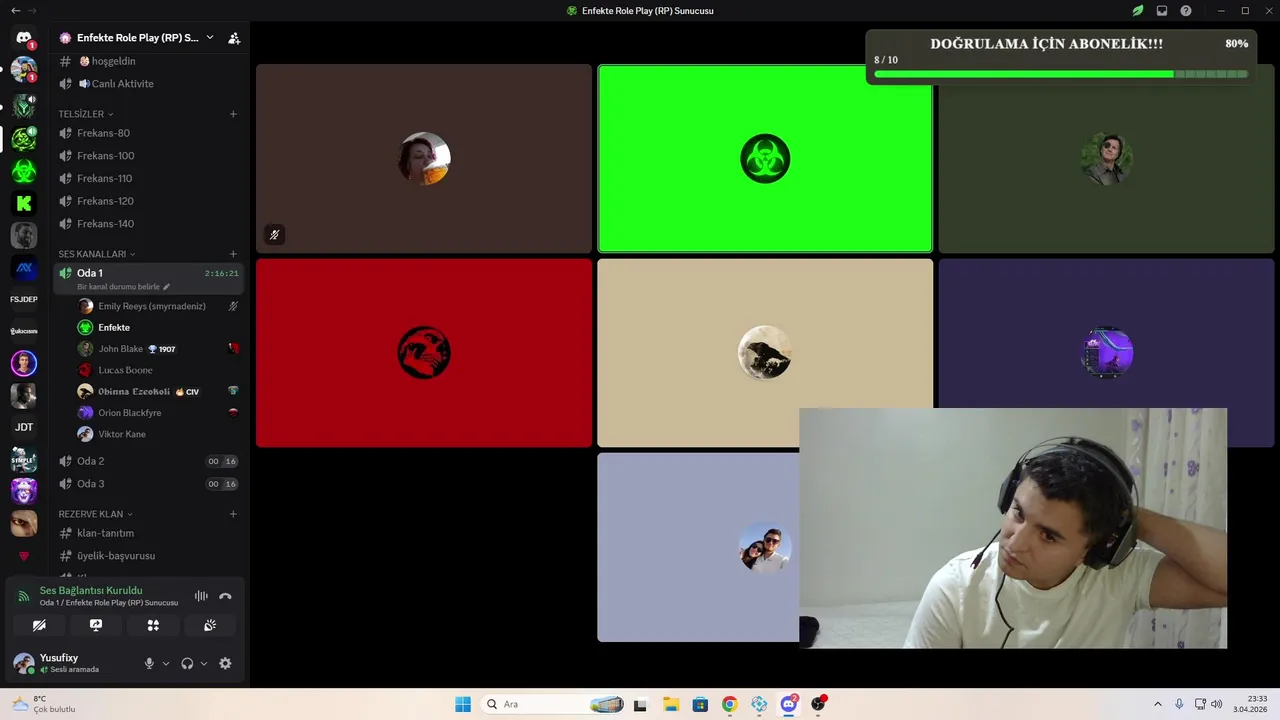Open the soundboard button
This screenshot has height=720, width=1280.
pos(210,625)
